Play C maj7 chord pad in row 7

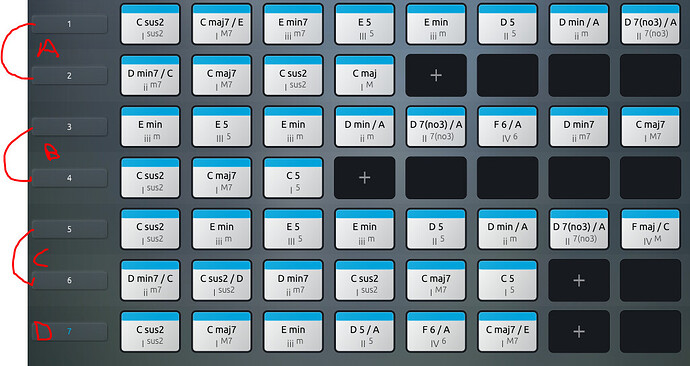(222, 332)
